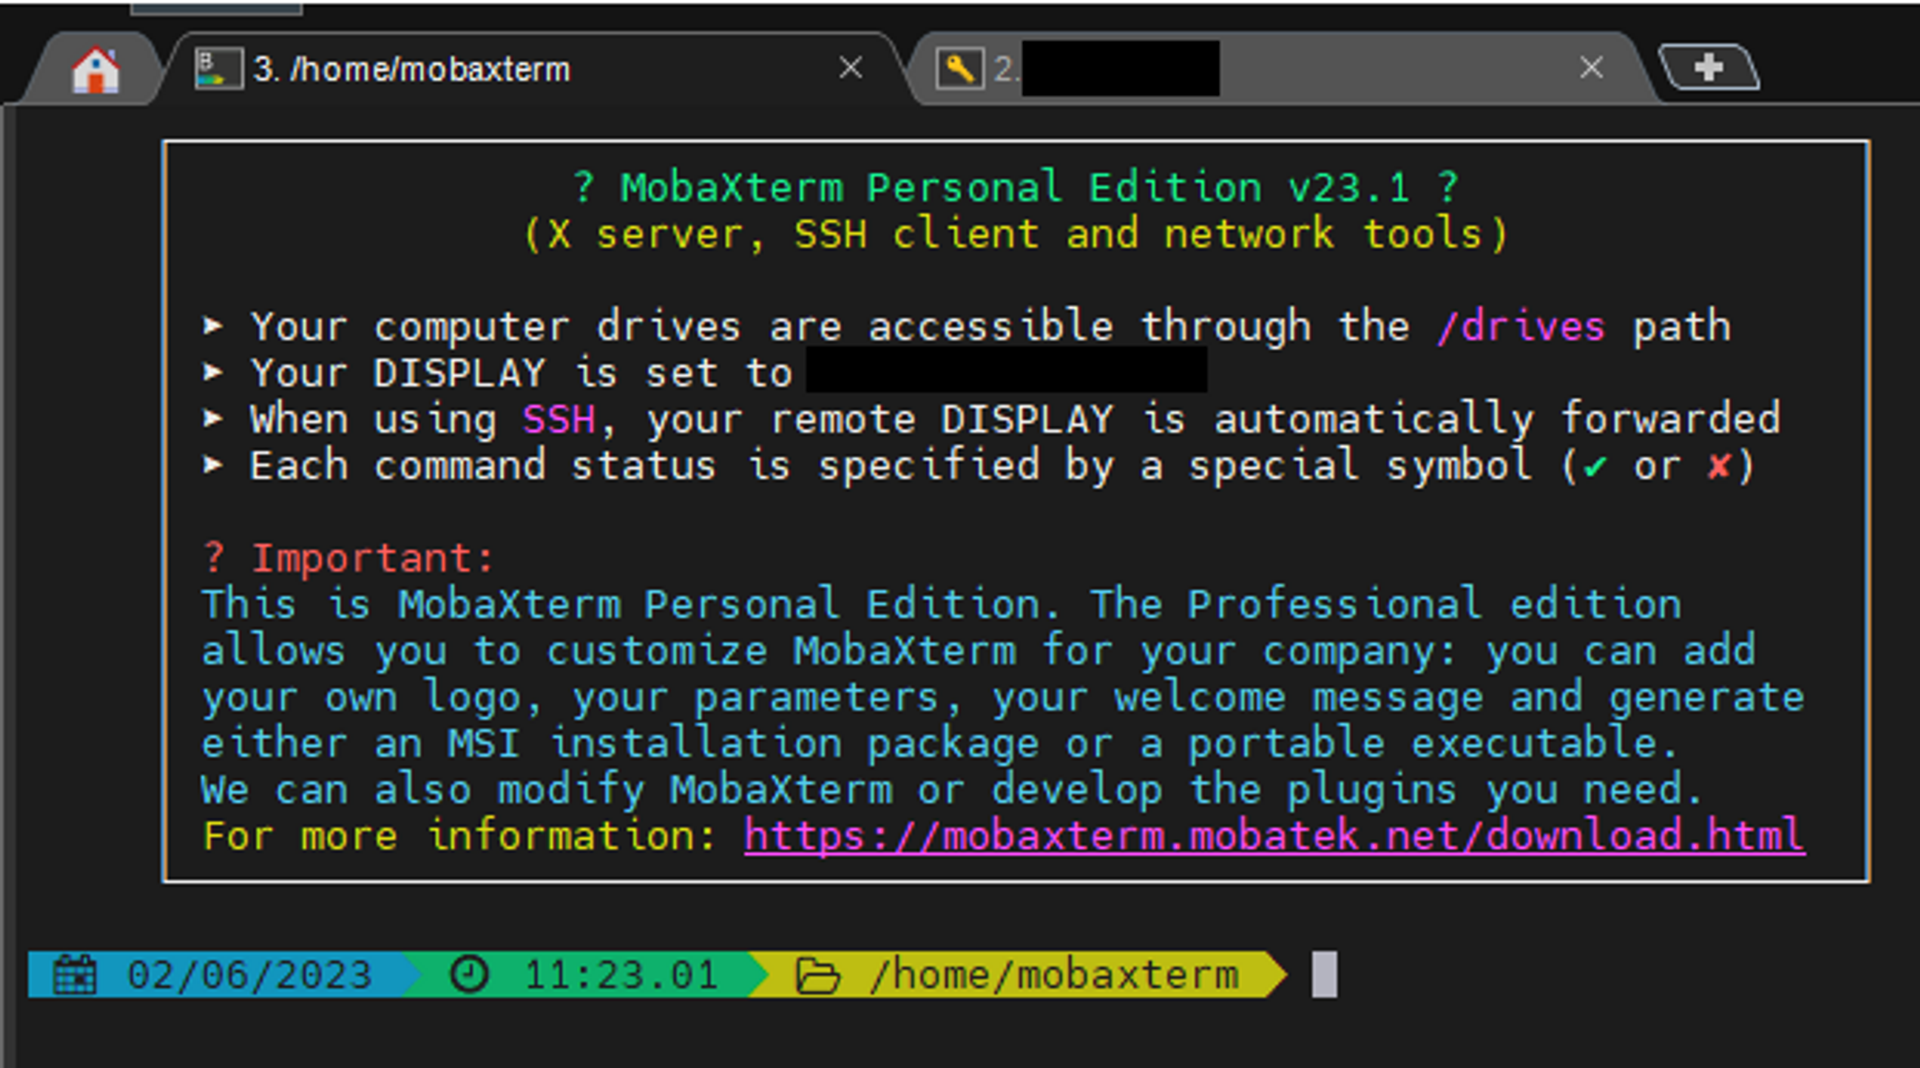Click the SSH key icon on tab 2
1920x1068 pixels.
click(x=959, y=69)
